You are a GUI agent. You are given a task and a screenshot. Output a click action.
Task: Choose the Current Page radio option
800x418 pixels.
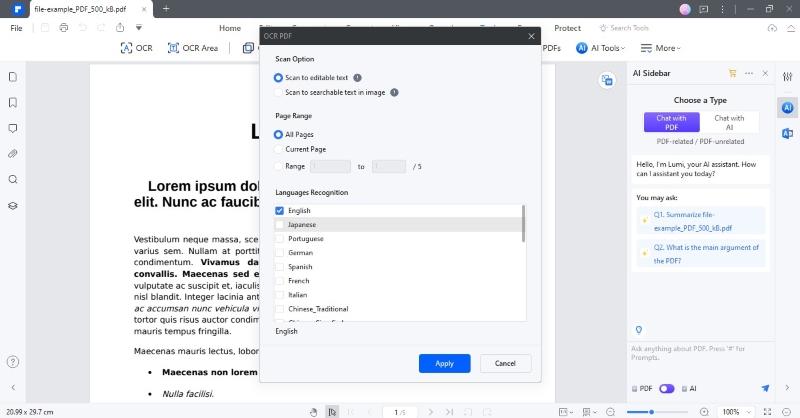tap(278, 149)
